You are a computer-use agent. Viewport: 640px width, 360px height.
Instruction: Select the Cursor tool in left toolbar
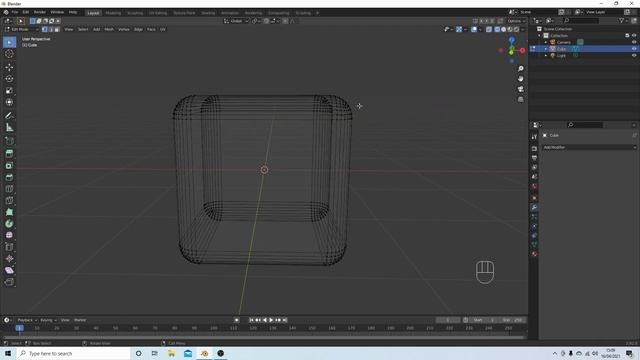pyautogui.click(x=9, y=54)
